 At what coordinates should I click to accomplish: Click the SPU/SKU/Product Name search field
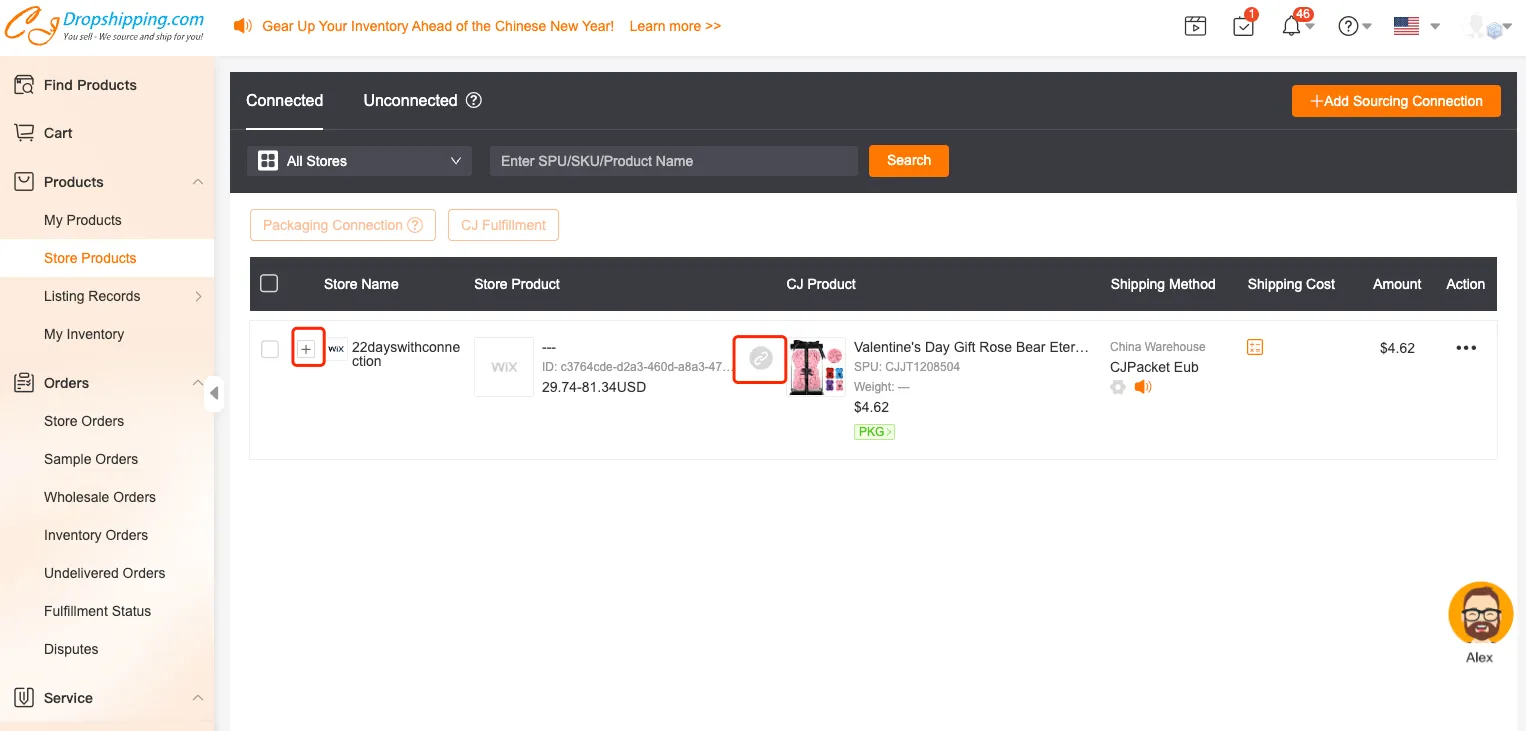pyautogui.click(x=673, y=161)
